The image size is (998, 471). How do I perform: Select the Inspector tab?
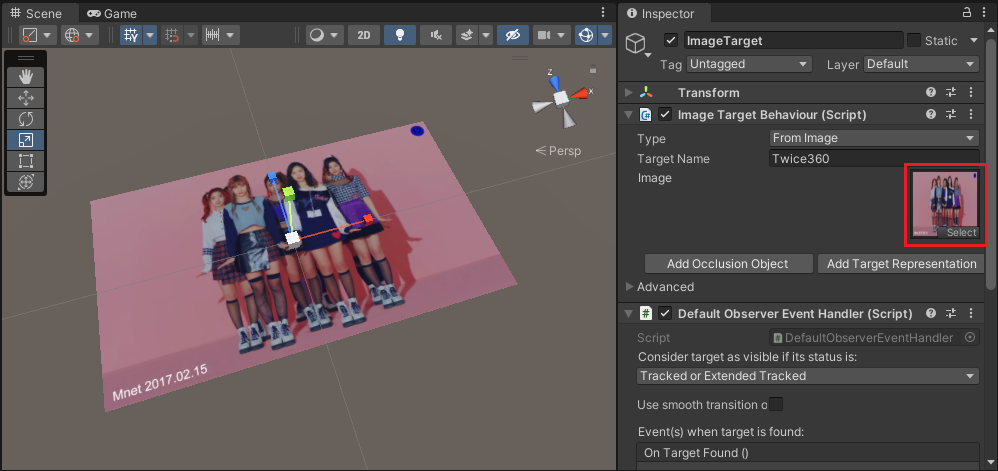661,13
